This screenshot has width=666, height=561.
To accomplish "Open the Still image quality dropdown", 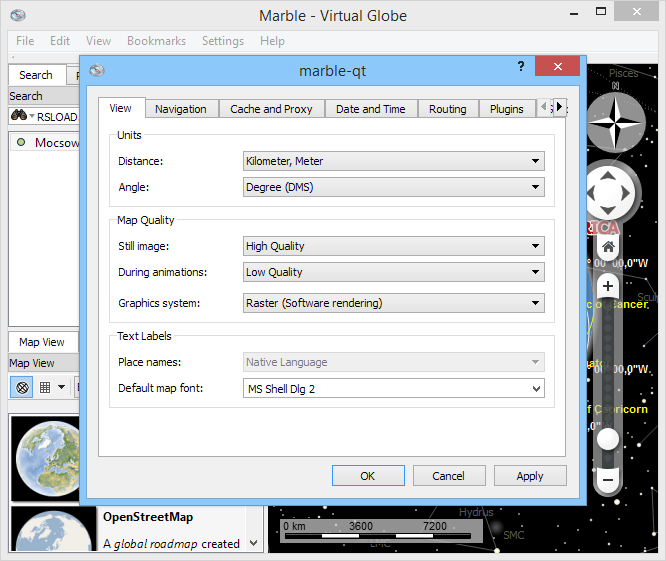I will [393, 246].
